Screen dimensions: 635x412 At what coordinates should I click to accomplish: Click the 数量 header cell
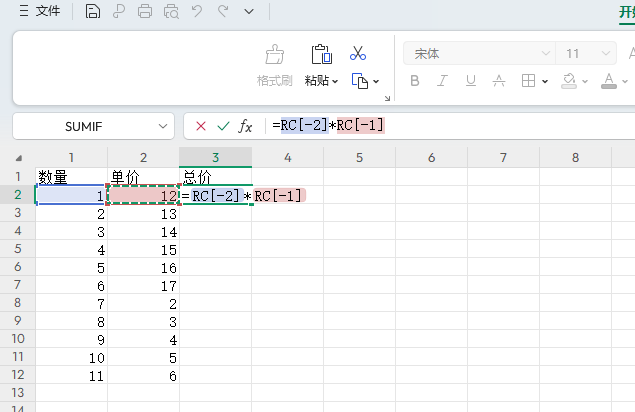coord(71,176)
